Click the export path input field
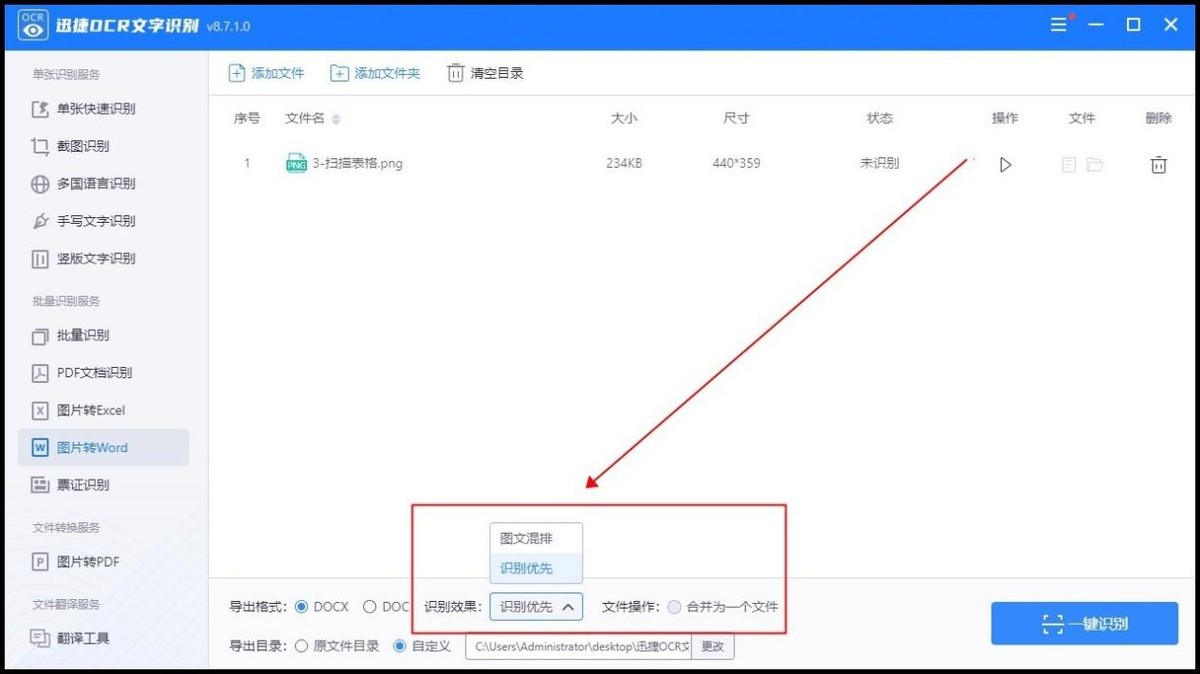The width and height of the screenshot is (1200, 674). [x=579, y=646]
